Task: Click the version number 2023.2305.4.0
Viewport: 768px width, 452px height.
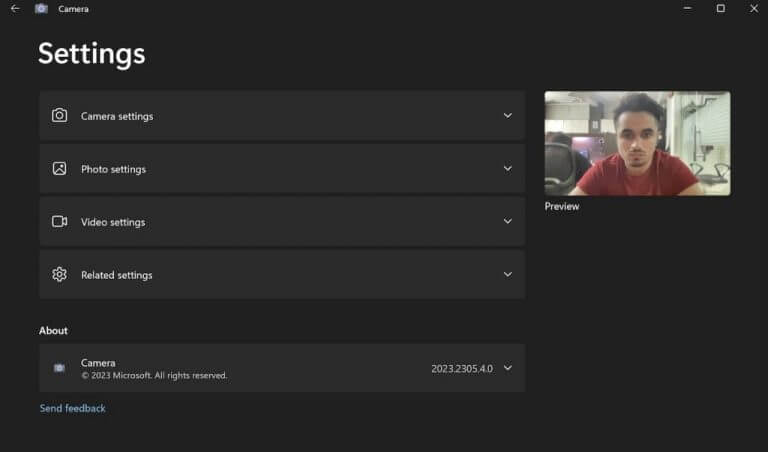Action: coord(462,368)
